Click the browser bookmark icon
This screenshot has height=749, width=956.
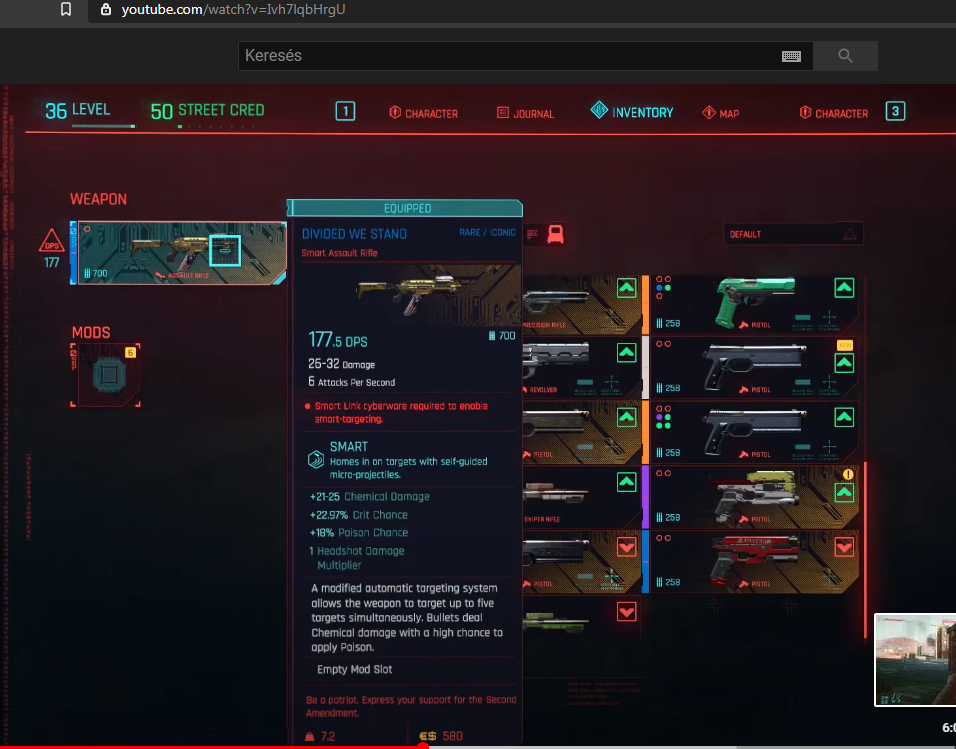point(66,9)
